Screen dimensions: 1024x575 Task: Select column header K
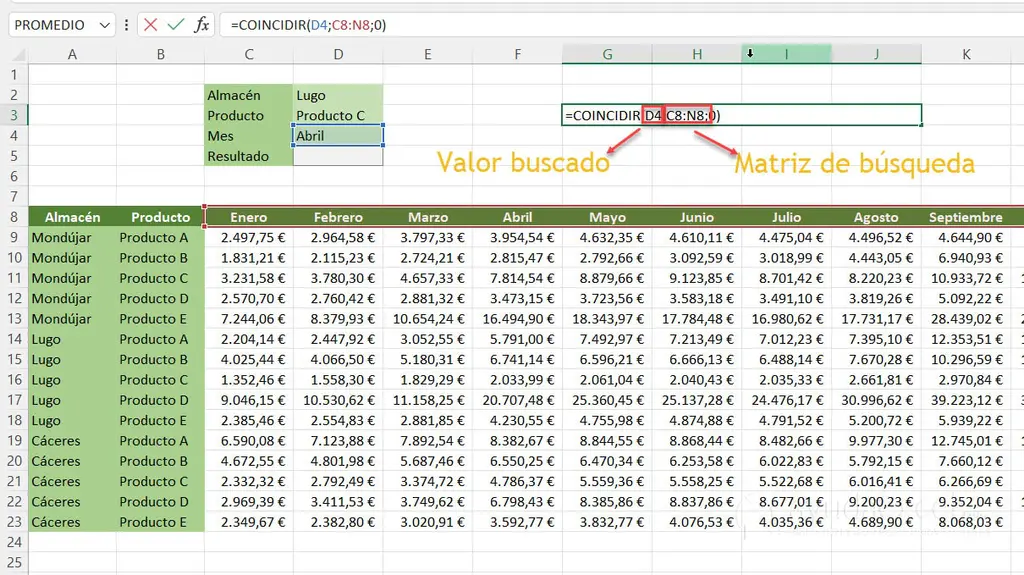(966, 54)
